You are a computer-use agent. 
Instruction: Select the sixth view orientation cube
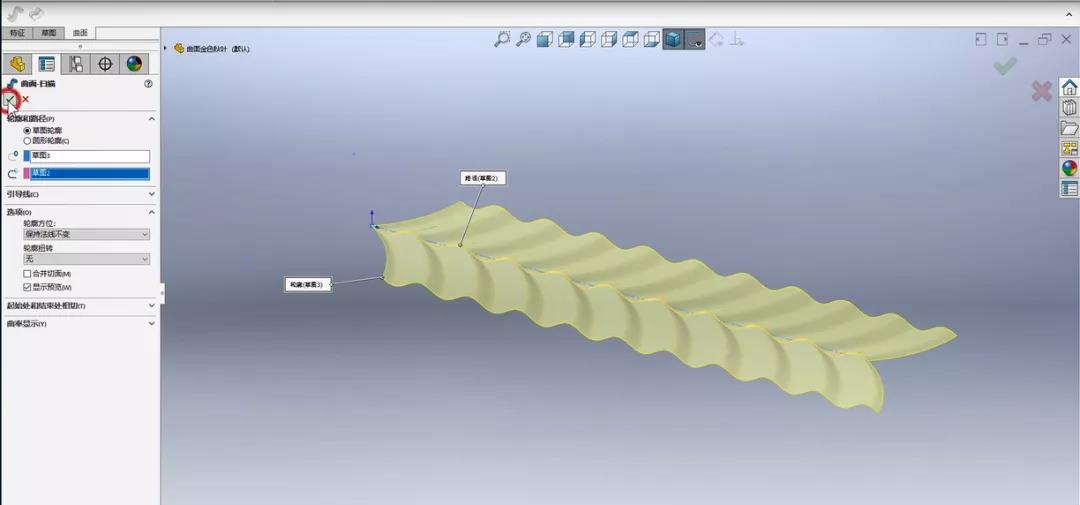coord(652,40)
